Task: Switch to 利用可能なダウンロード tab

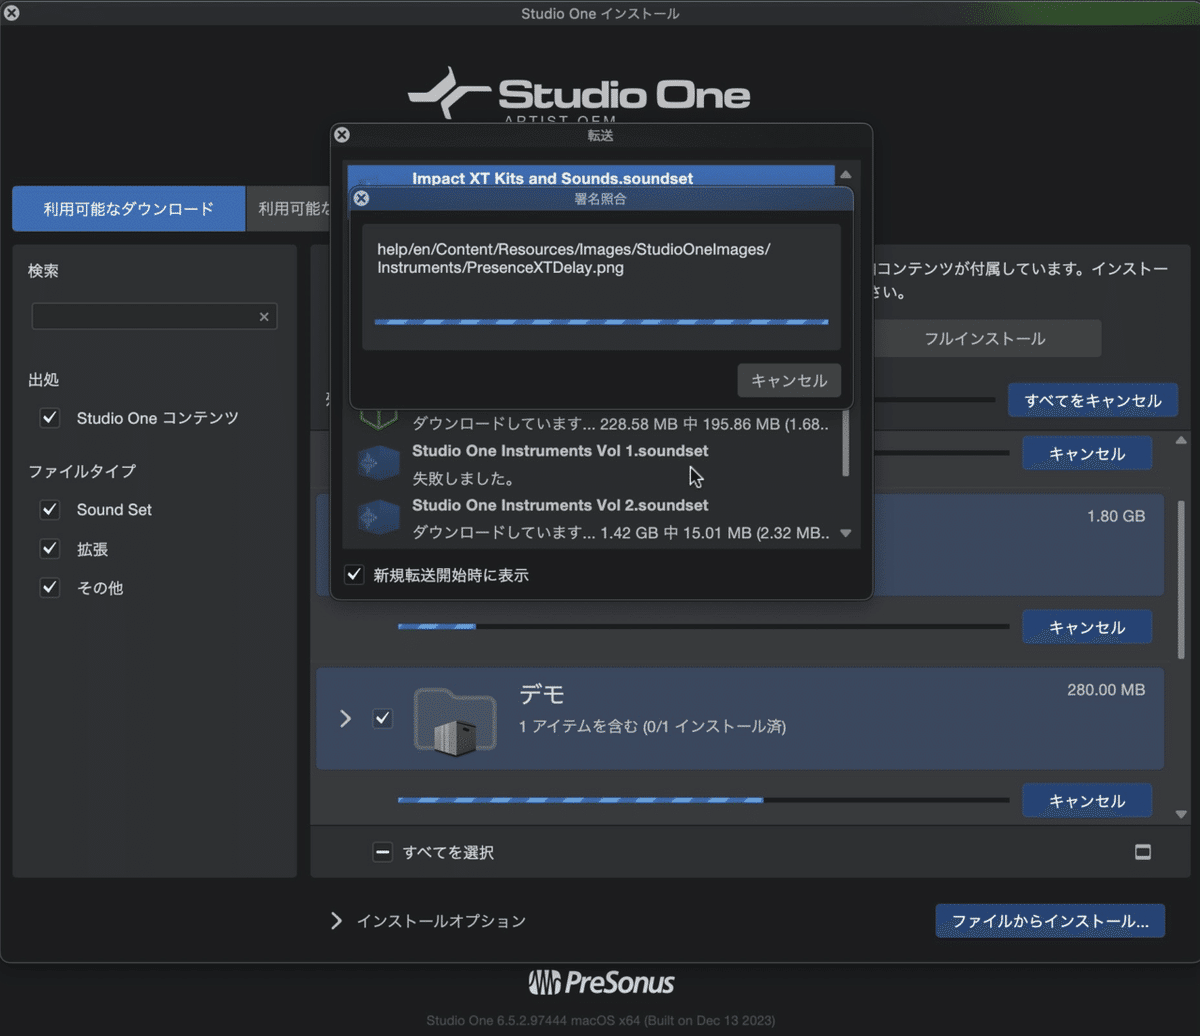Action: tap(128, 209)
